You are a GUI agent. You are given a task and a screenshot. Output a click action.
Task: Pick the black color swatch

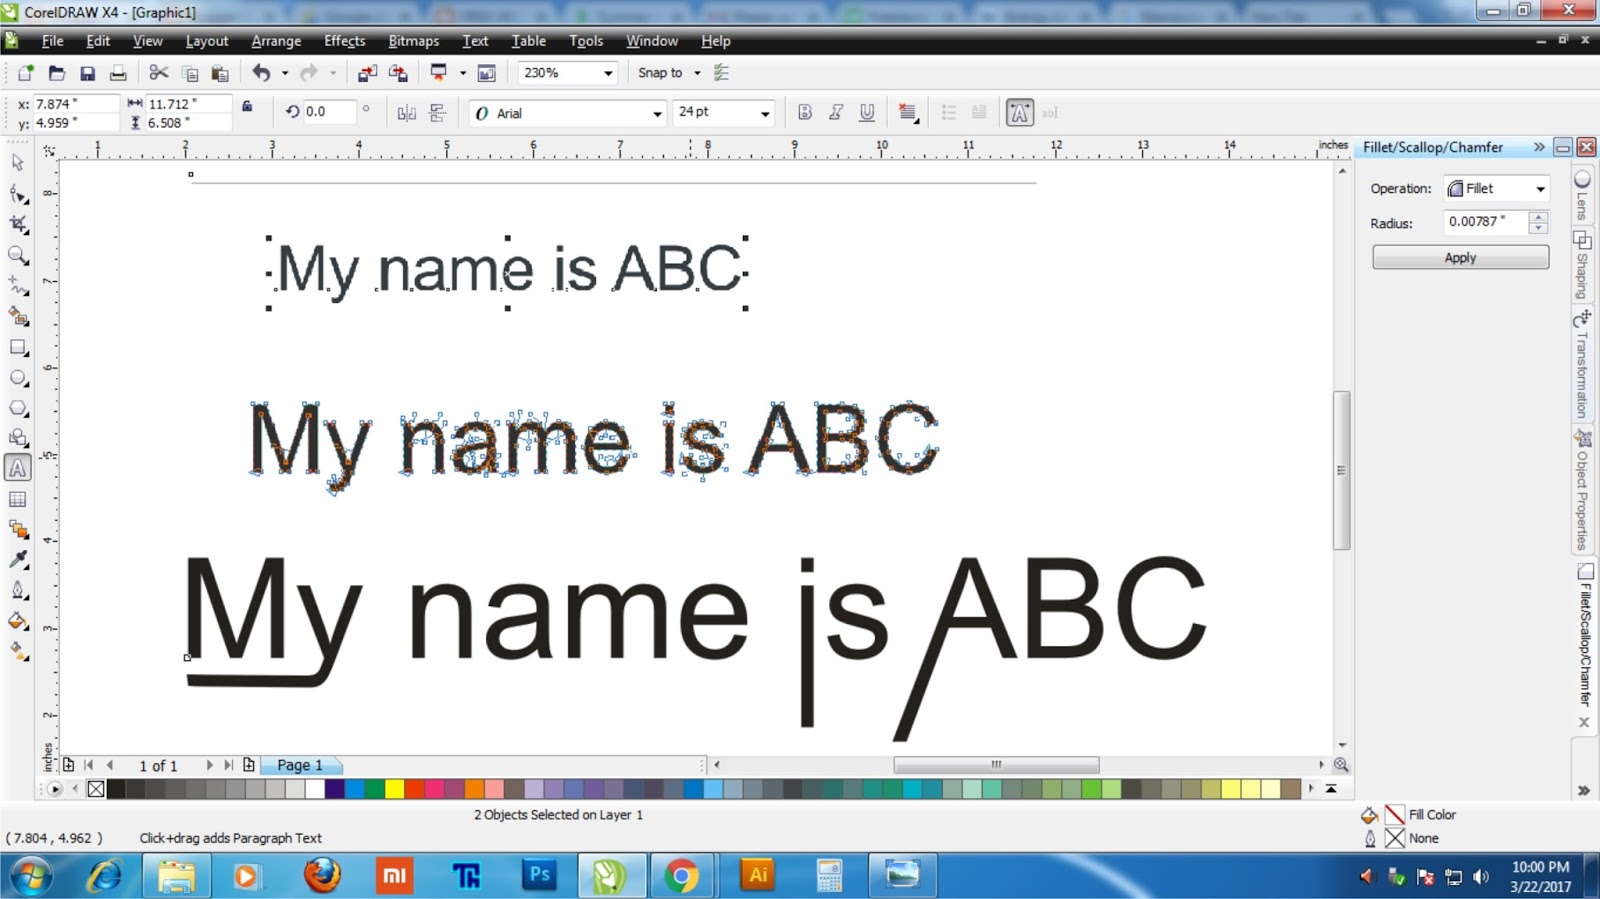(x=116, y=789)
